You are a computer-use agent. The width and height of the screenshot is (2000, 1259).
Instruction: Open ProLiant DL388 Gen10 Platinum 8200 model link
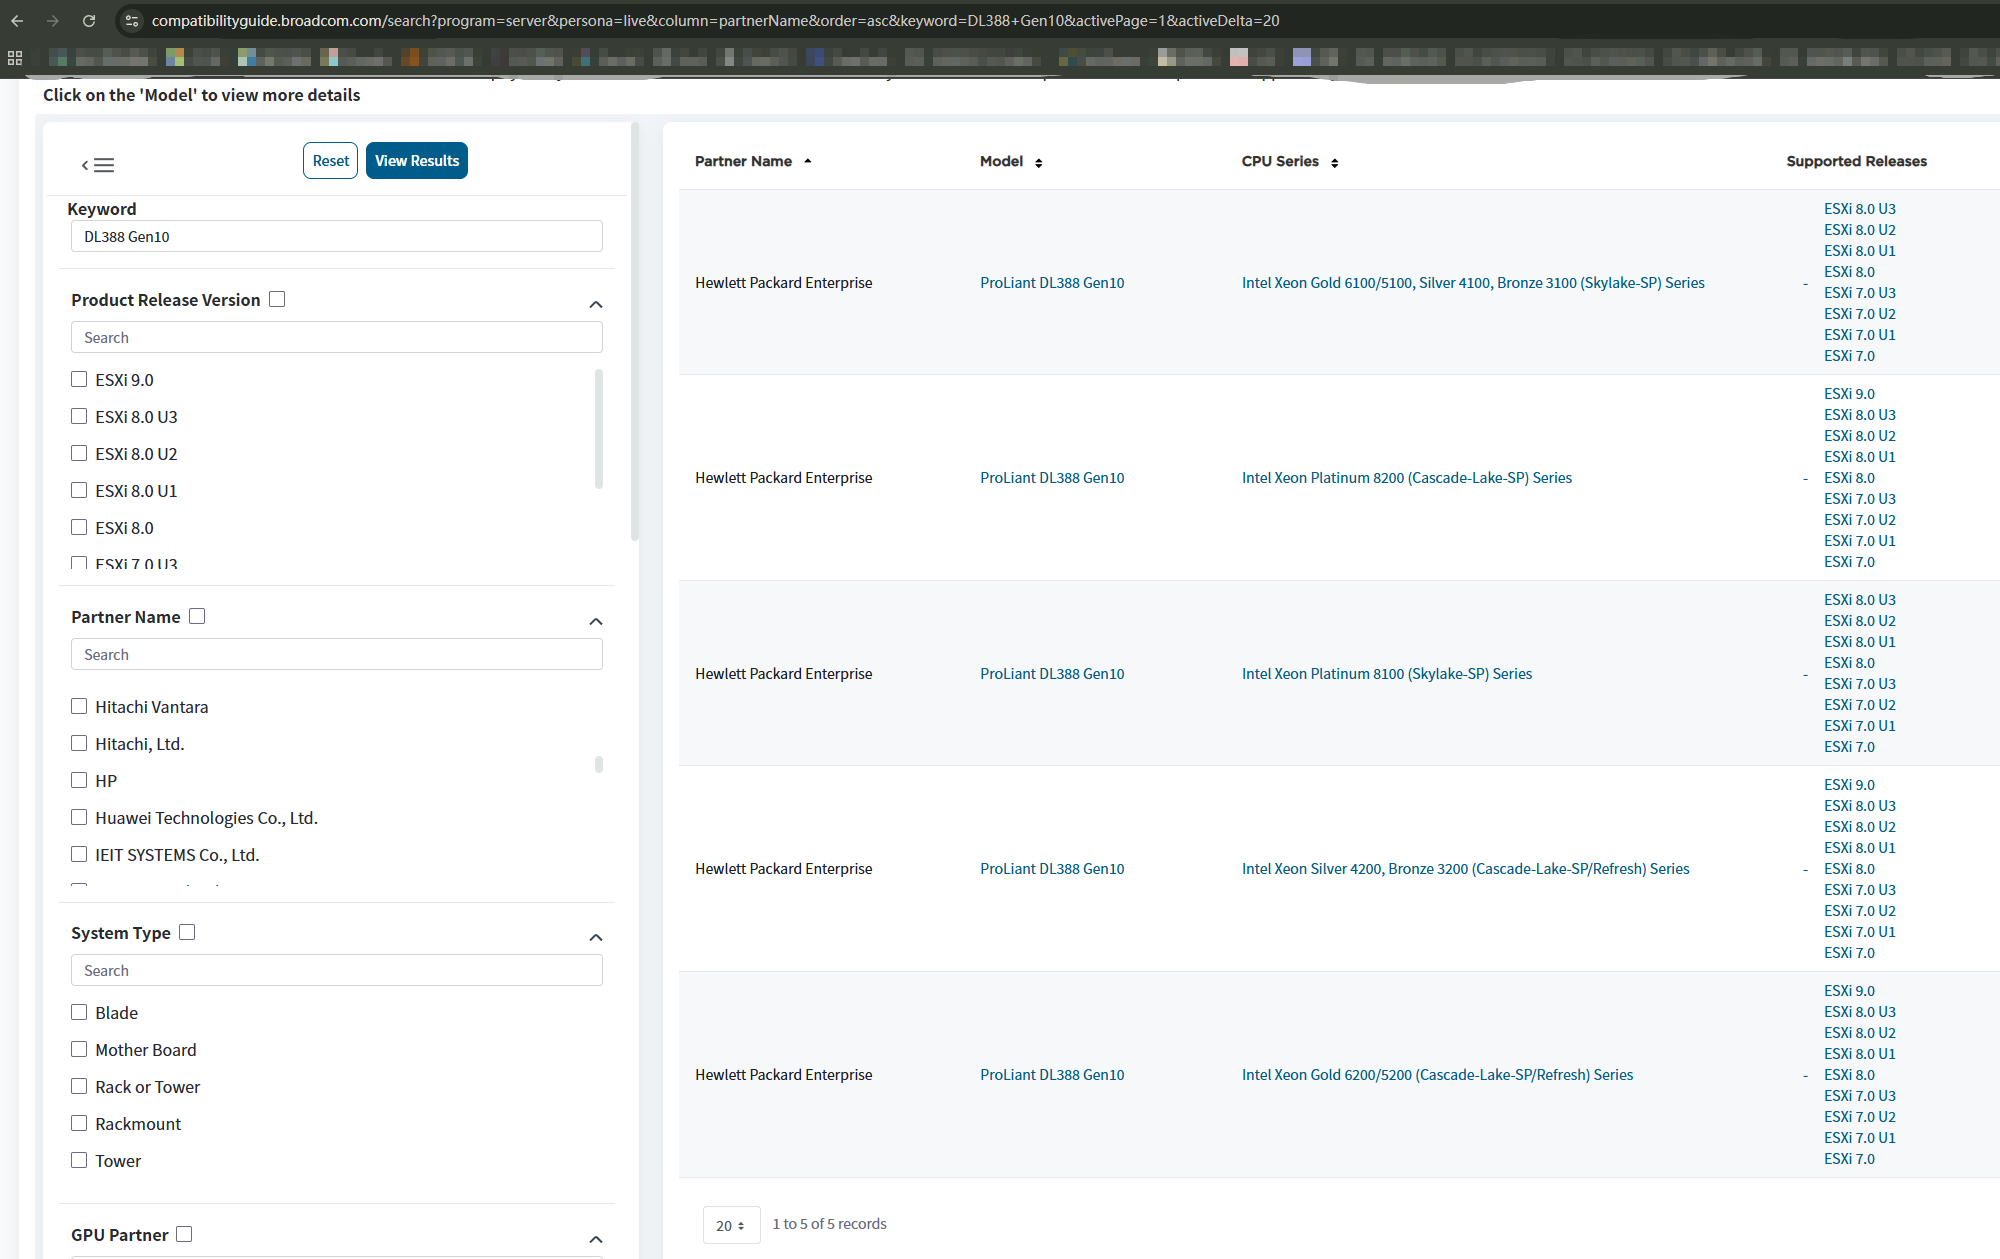[1052, 478]
